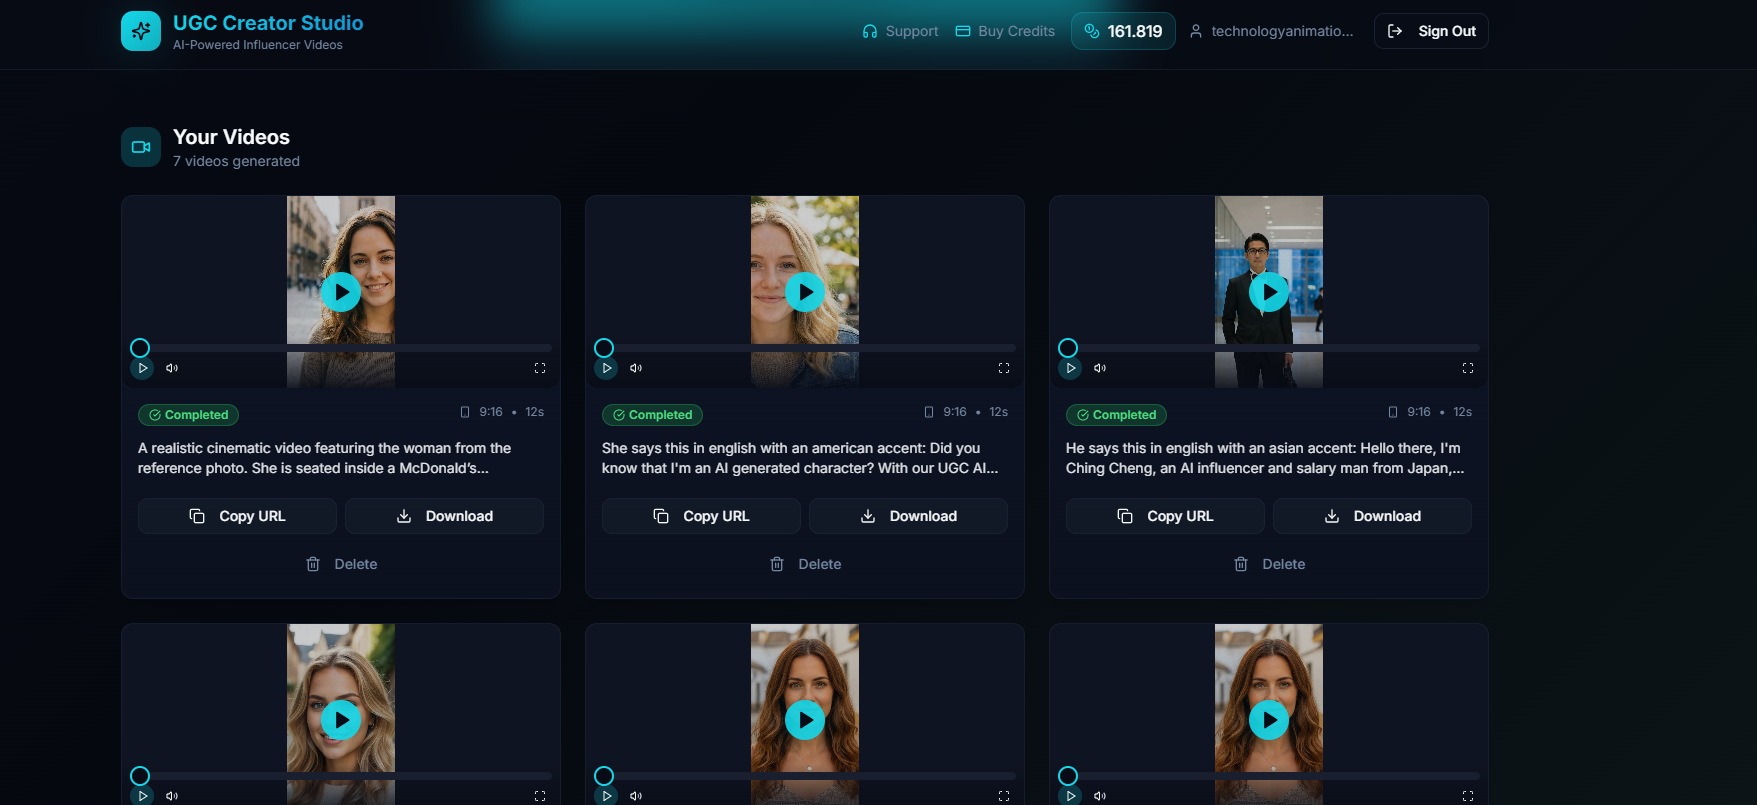
Task: Click the camera icon beside Your Videos
Action: pyautogui.click(x=141, y=147)
